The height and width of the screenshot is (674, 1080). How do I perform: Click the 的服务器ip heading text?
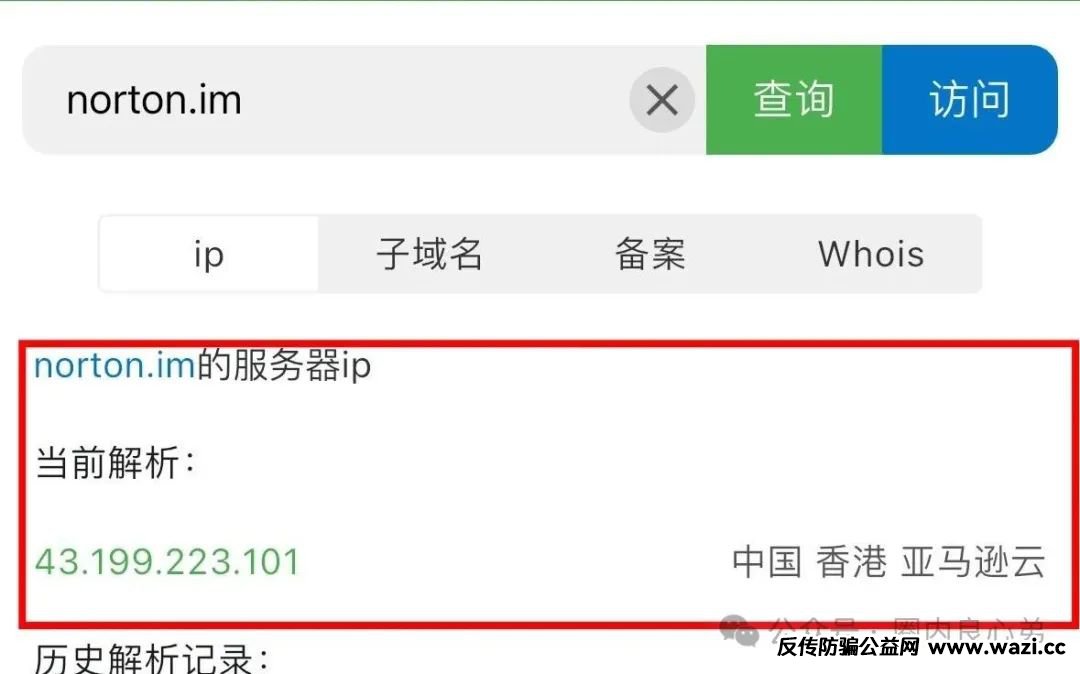(x=284, y=365)
